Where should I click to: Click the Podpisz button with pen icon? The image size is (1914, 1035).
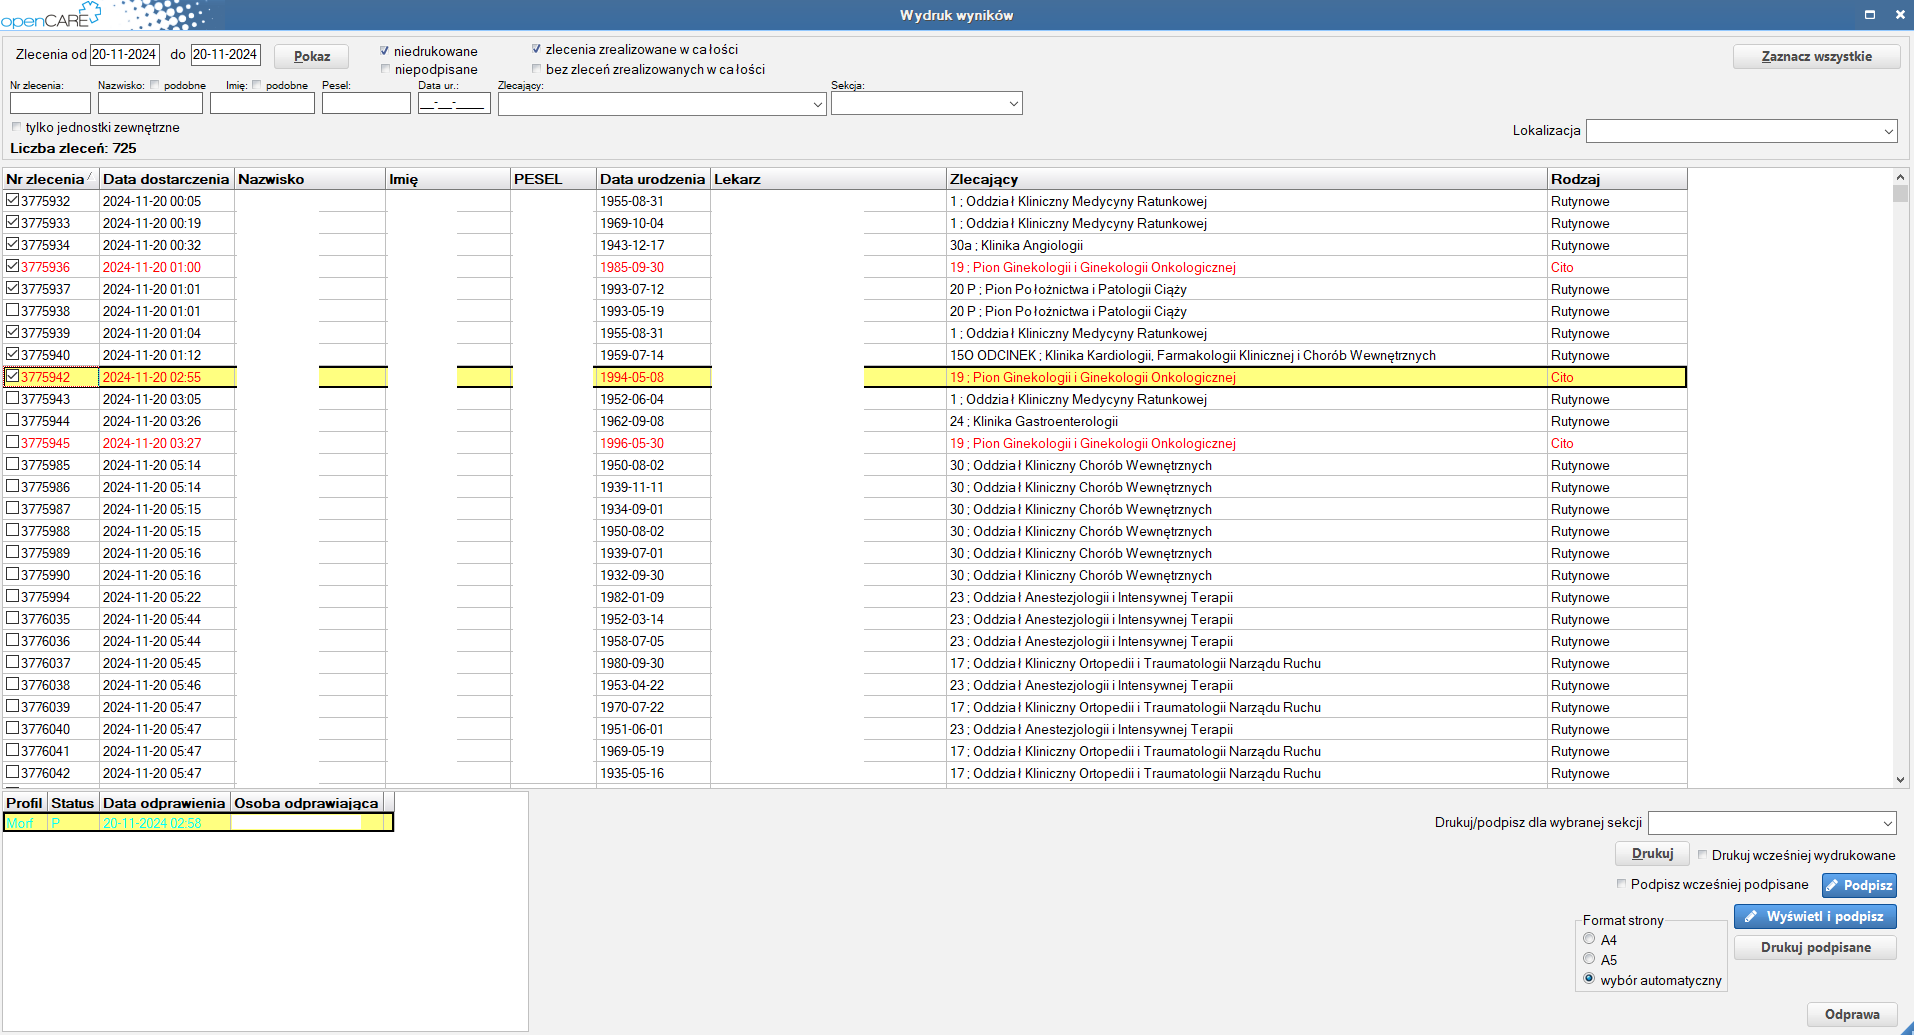click(x=1858, y=885)
